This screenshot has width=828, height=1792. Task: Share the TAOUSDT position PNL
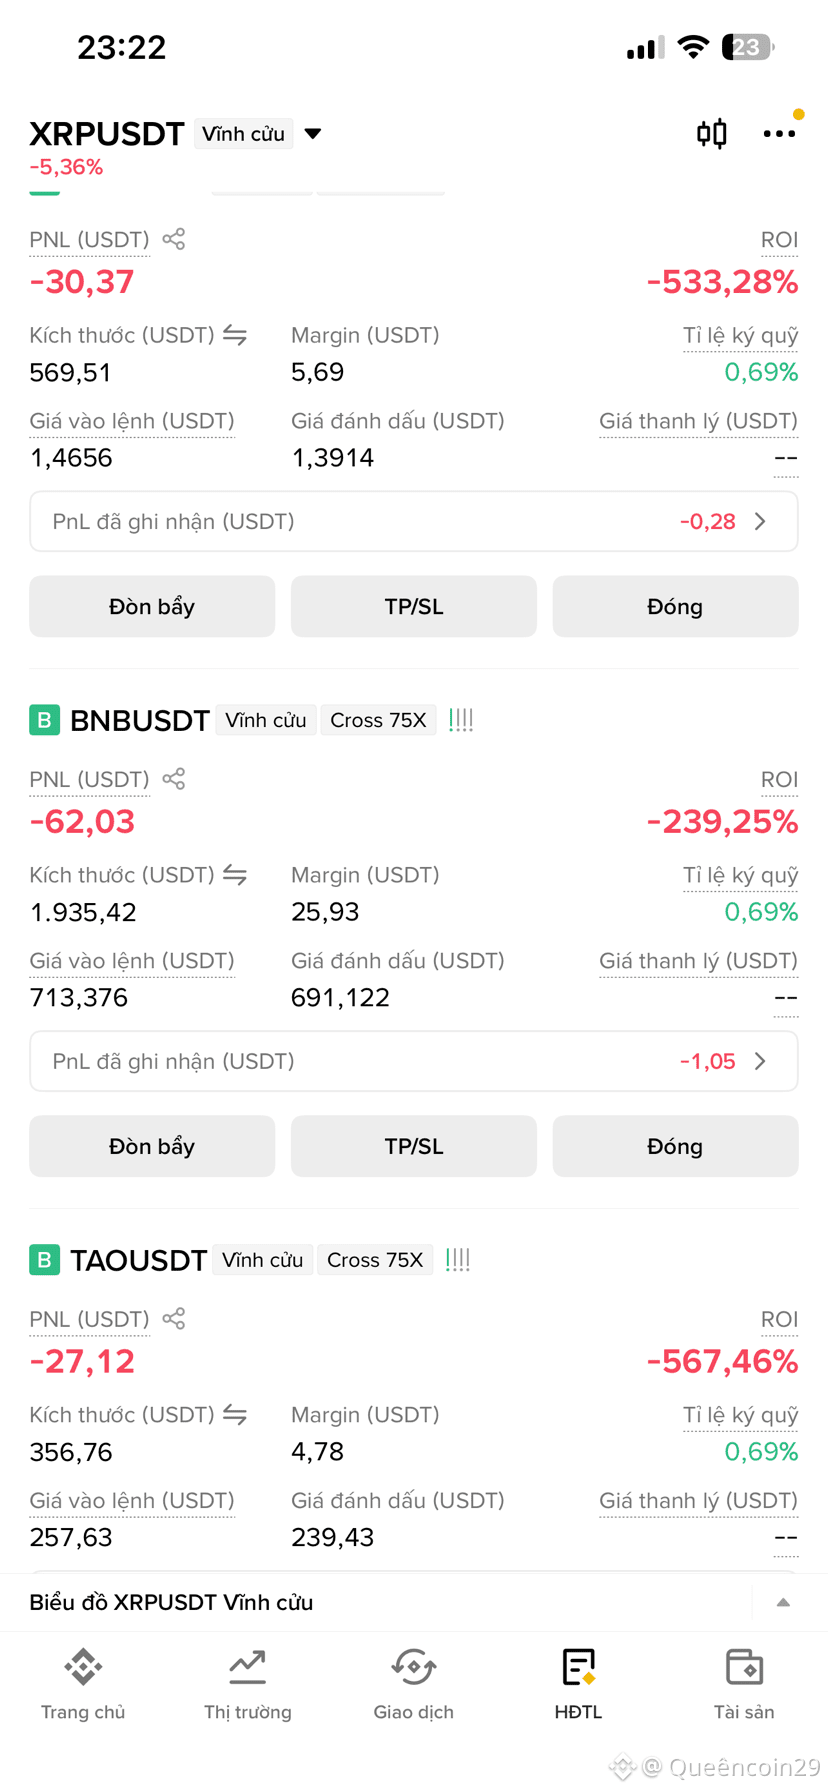pos(174,1319)
